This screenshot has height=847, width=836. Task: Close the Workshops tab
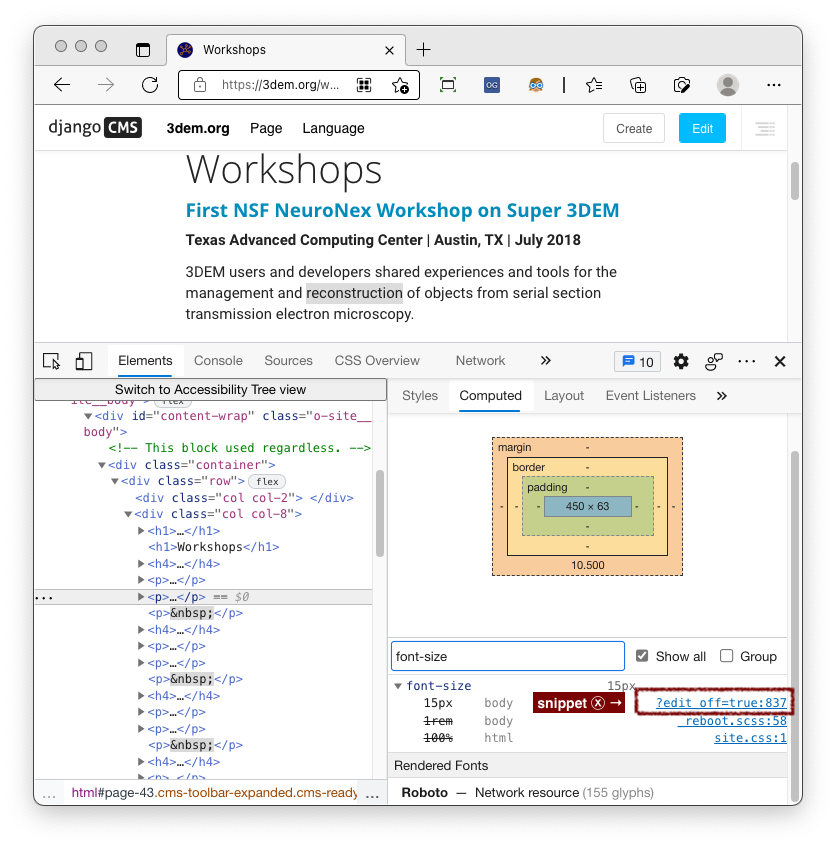[x=389, y=50]
